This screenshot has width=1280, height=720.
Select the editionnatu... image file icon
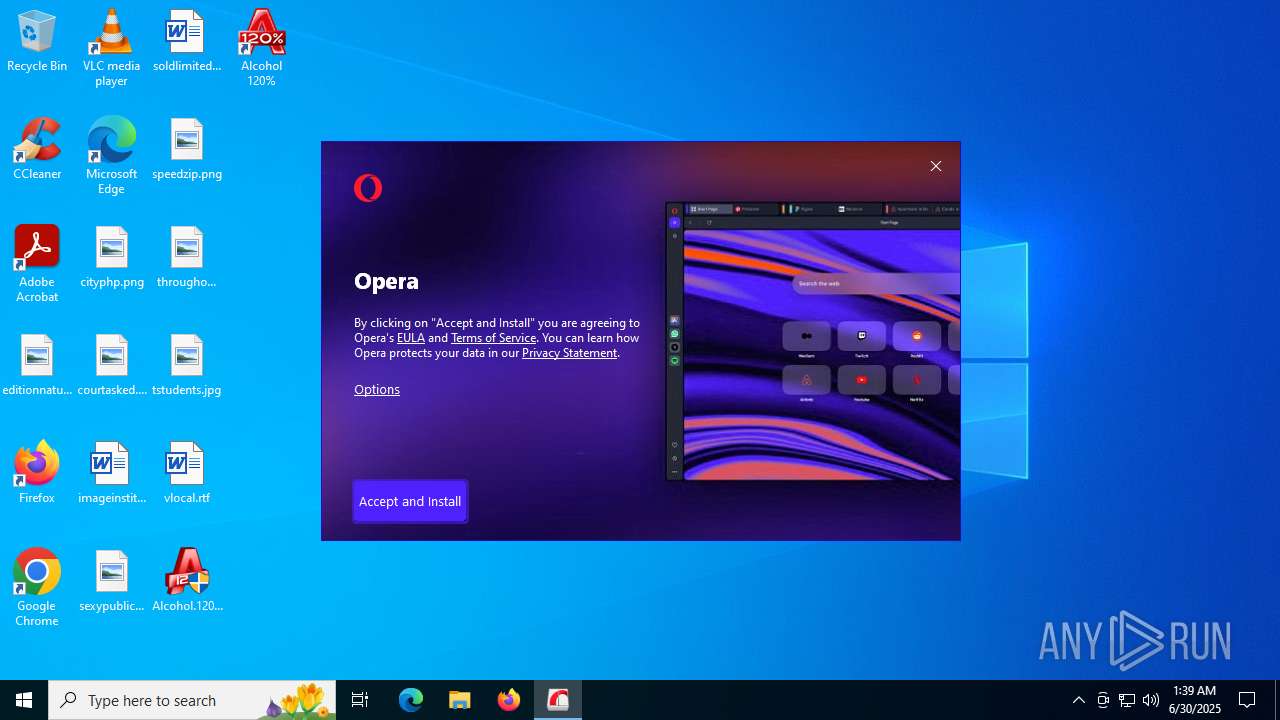[37, 365]
